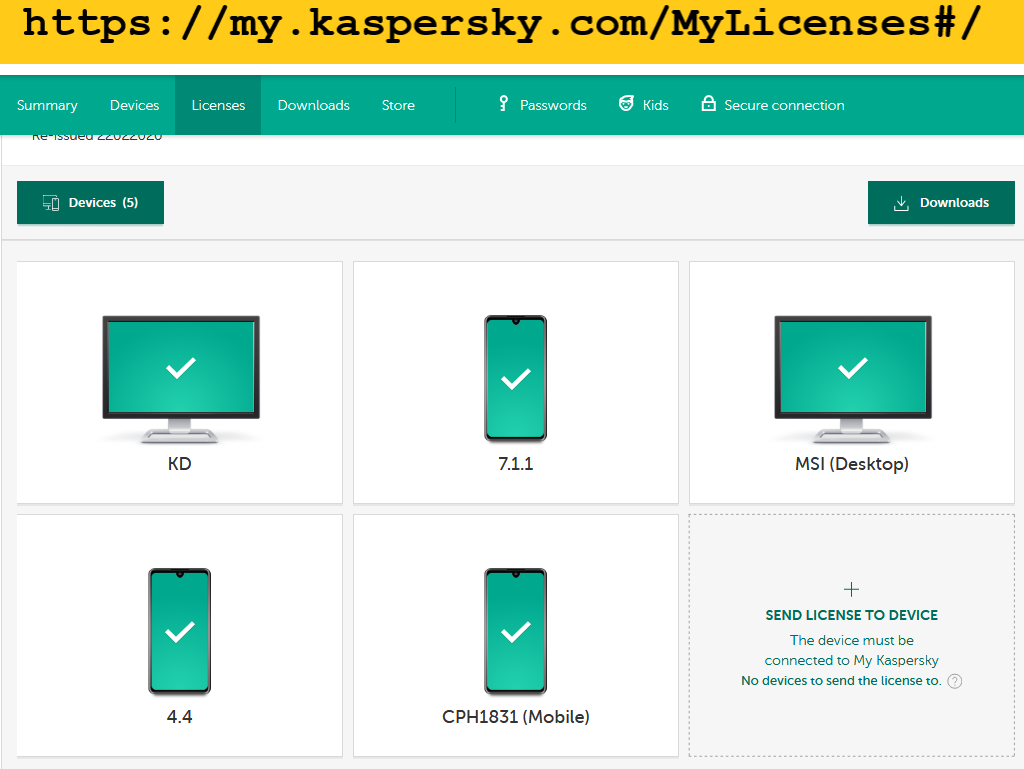This screenshot has height=769, width=1024.
Task: Click the devices icon in Devices (5) button
Action: pyautogui.click(x=51, y=203)
